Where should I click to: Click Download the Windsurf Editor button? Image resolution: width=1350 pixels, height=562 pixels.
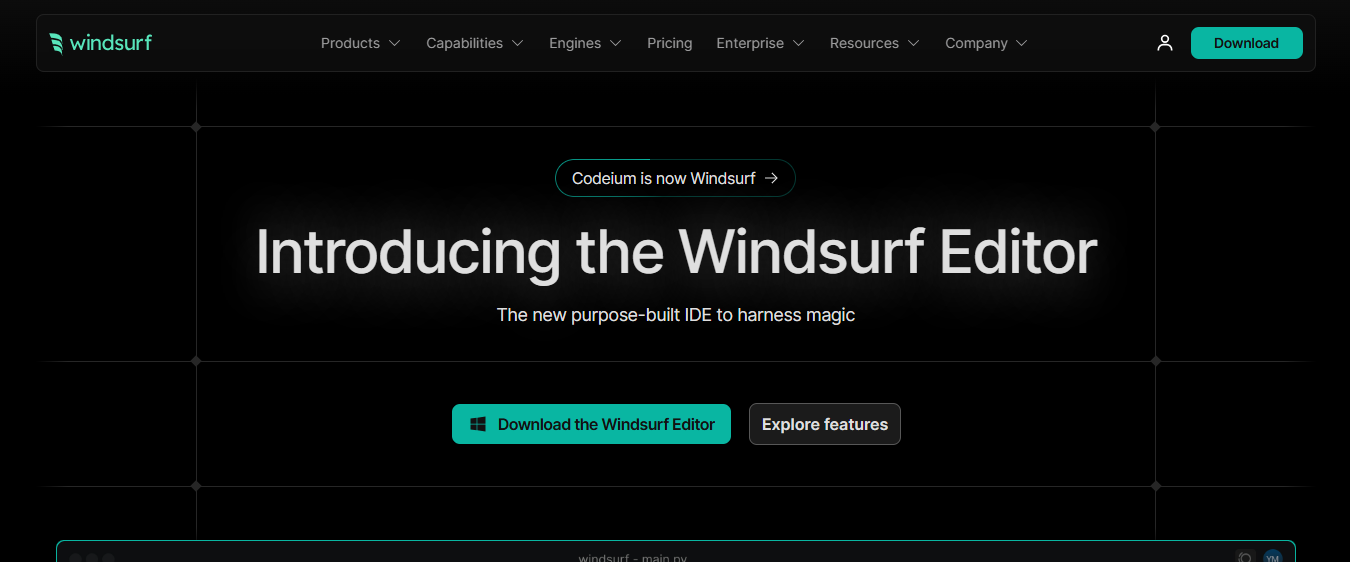[x=591, y=424]
